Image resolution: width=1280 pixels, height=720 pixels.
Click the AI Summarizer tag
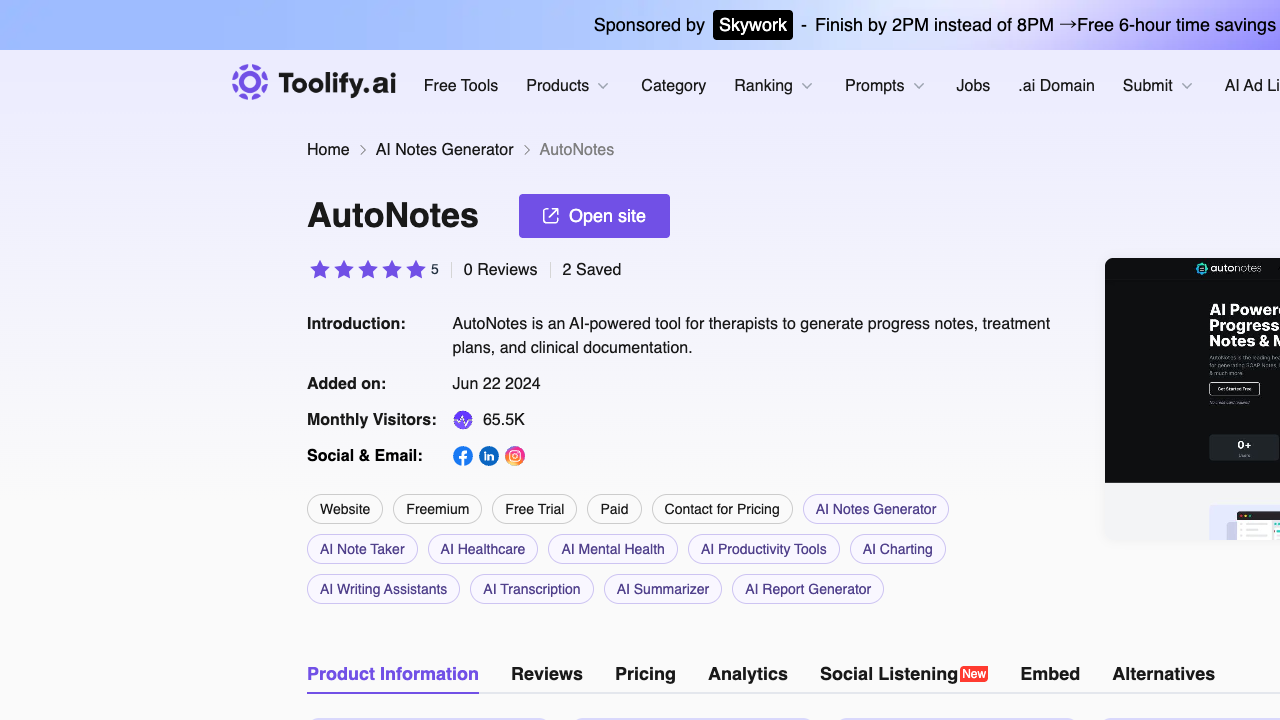663,589
